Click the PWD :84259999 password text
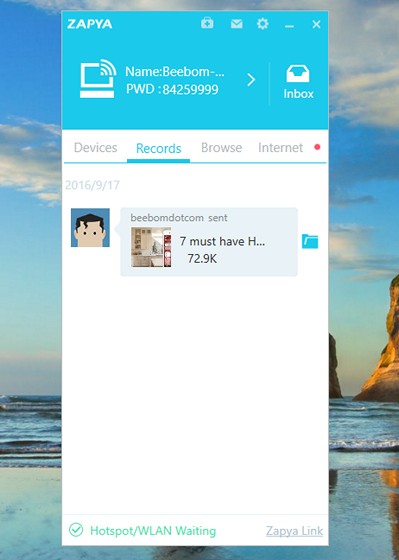Viewport: 399px width, 560px height. pyautogui.click(x=172, y=89)
